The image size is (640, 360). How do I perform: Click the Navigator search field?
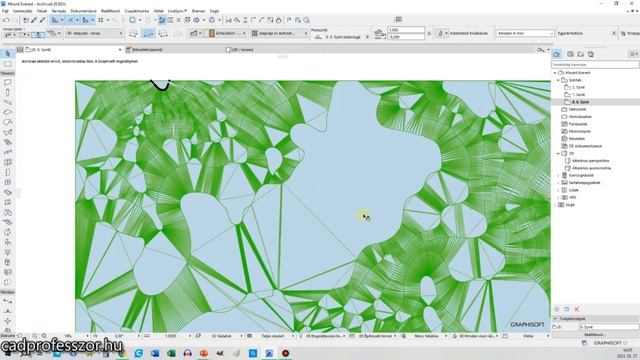pos(595,64)
